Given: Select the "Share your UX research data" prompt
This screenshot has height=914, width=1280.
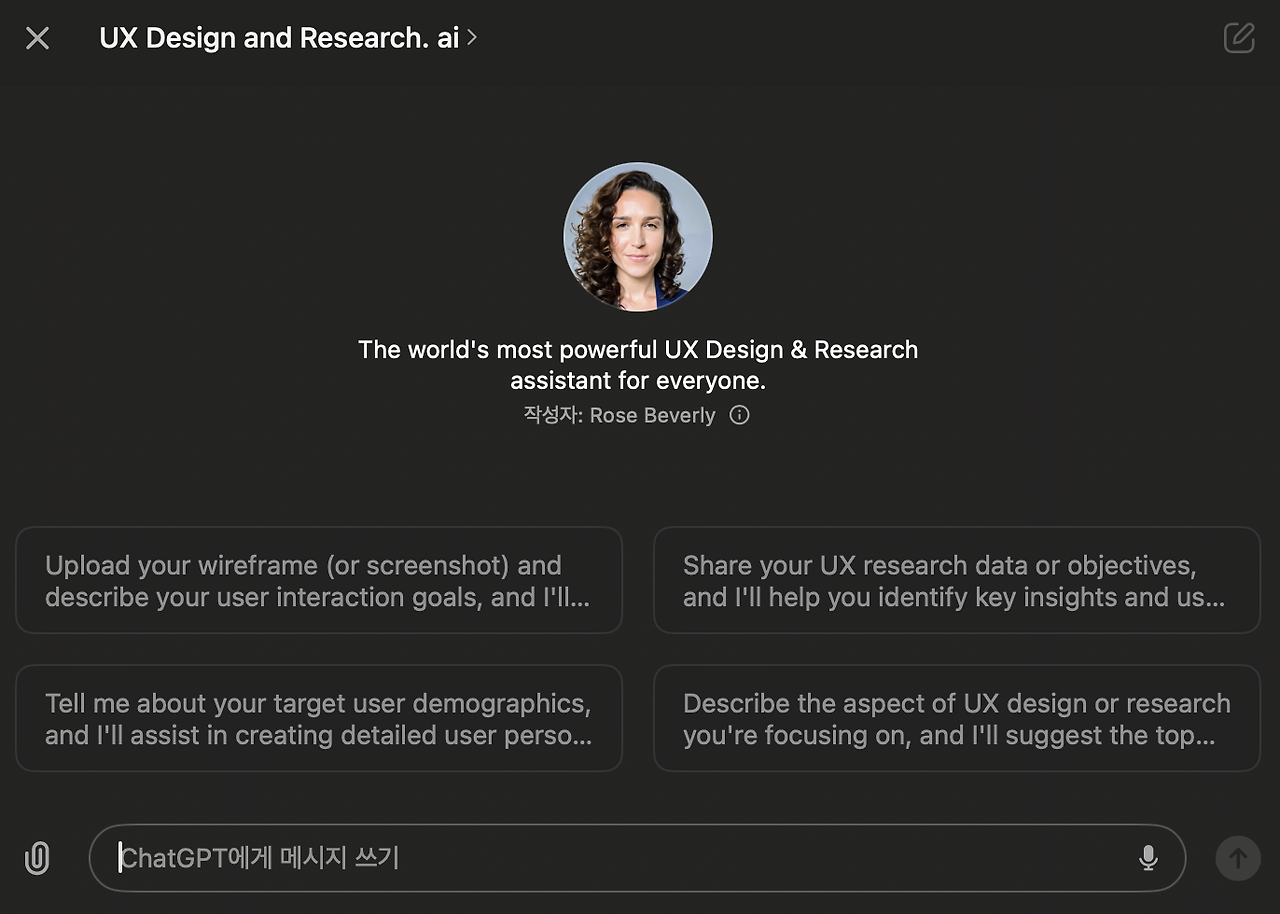Looking at the screenshot, I should pyautogui.click(x=957, y=580).
